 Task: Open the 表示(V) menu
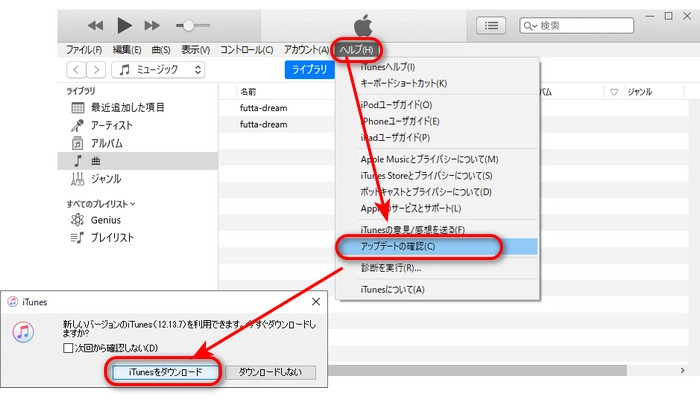(195, 50)
